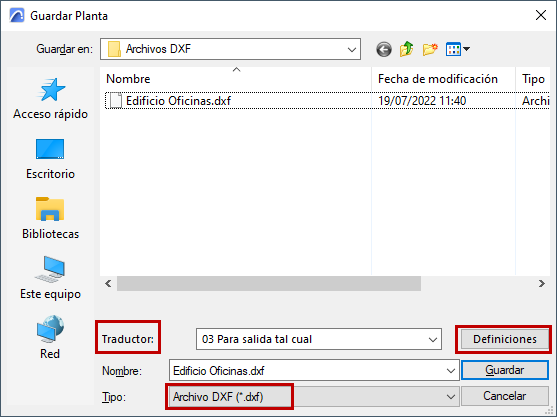This screenshot has width=557, height=417.
Task: Click the Archicad icon in the title bar
Action: pos(17,16)
